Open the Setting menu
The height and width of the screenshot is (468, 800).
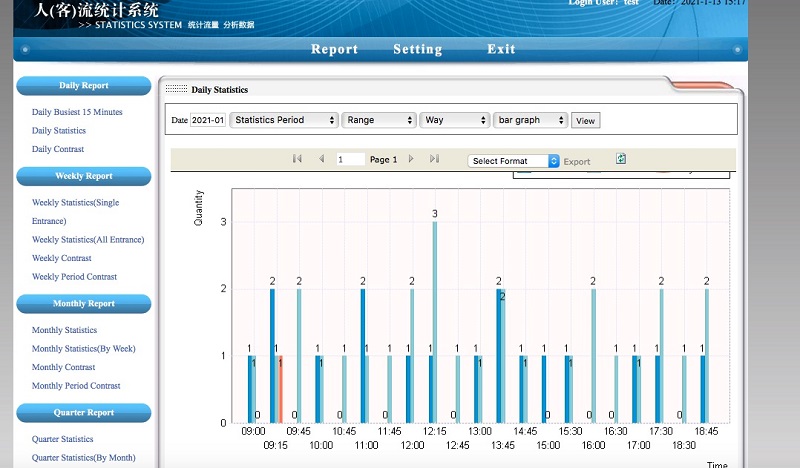417,49
